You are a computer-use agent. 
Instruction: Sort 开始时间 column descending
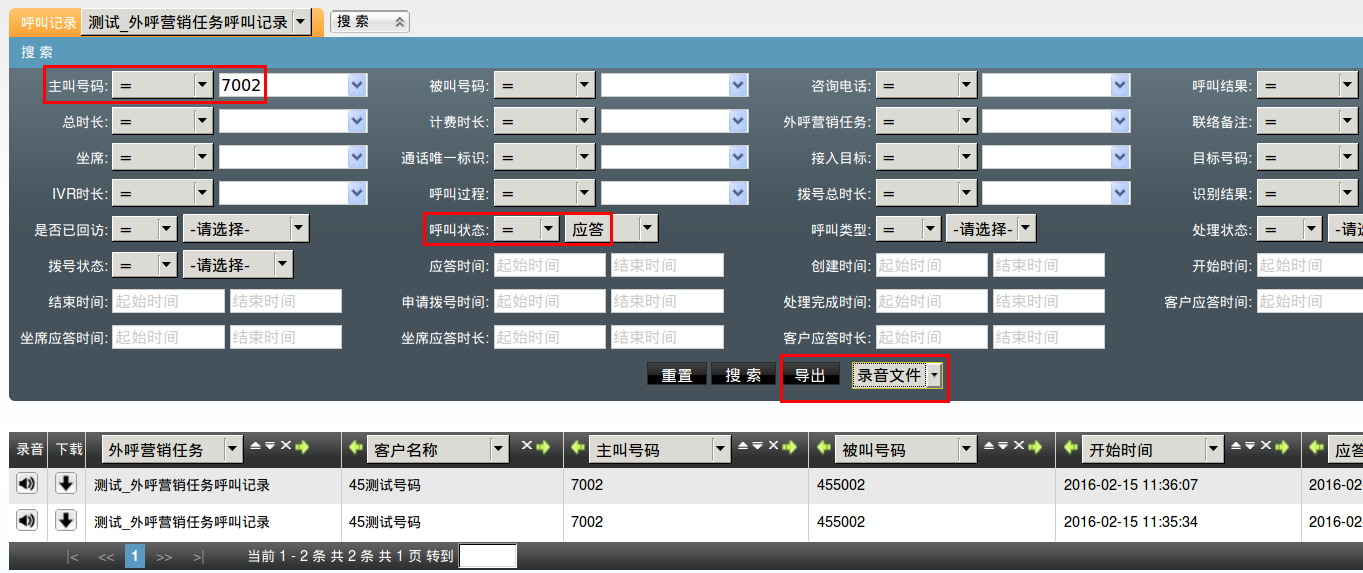click(1252, 446)
